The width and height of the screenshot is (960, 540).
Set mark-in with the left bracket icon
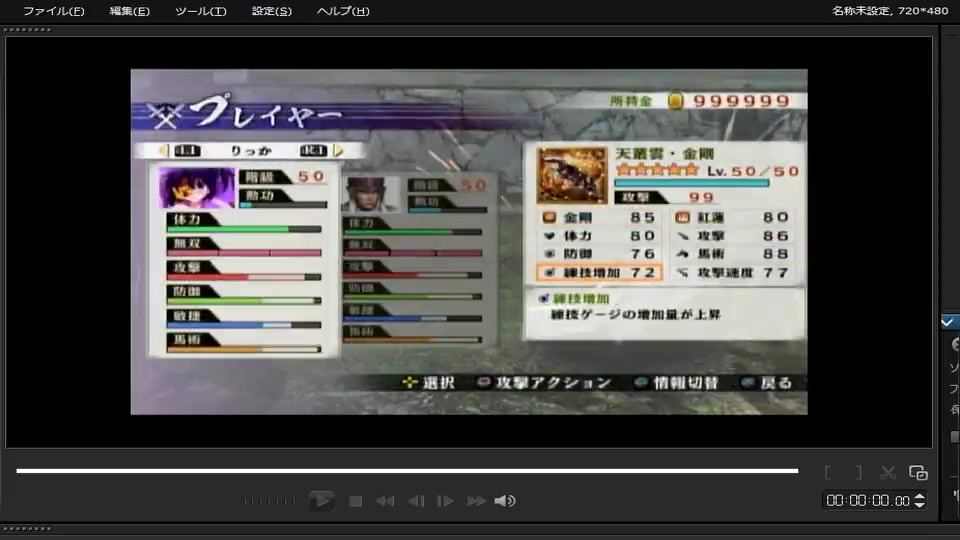pyautogui.click(x=828, y=473)
